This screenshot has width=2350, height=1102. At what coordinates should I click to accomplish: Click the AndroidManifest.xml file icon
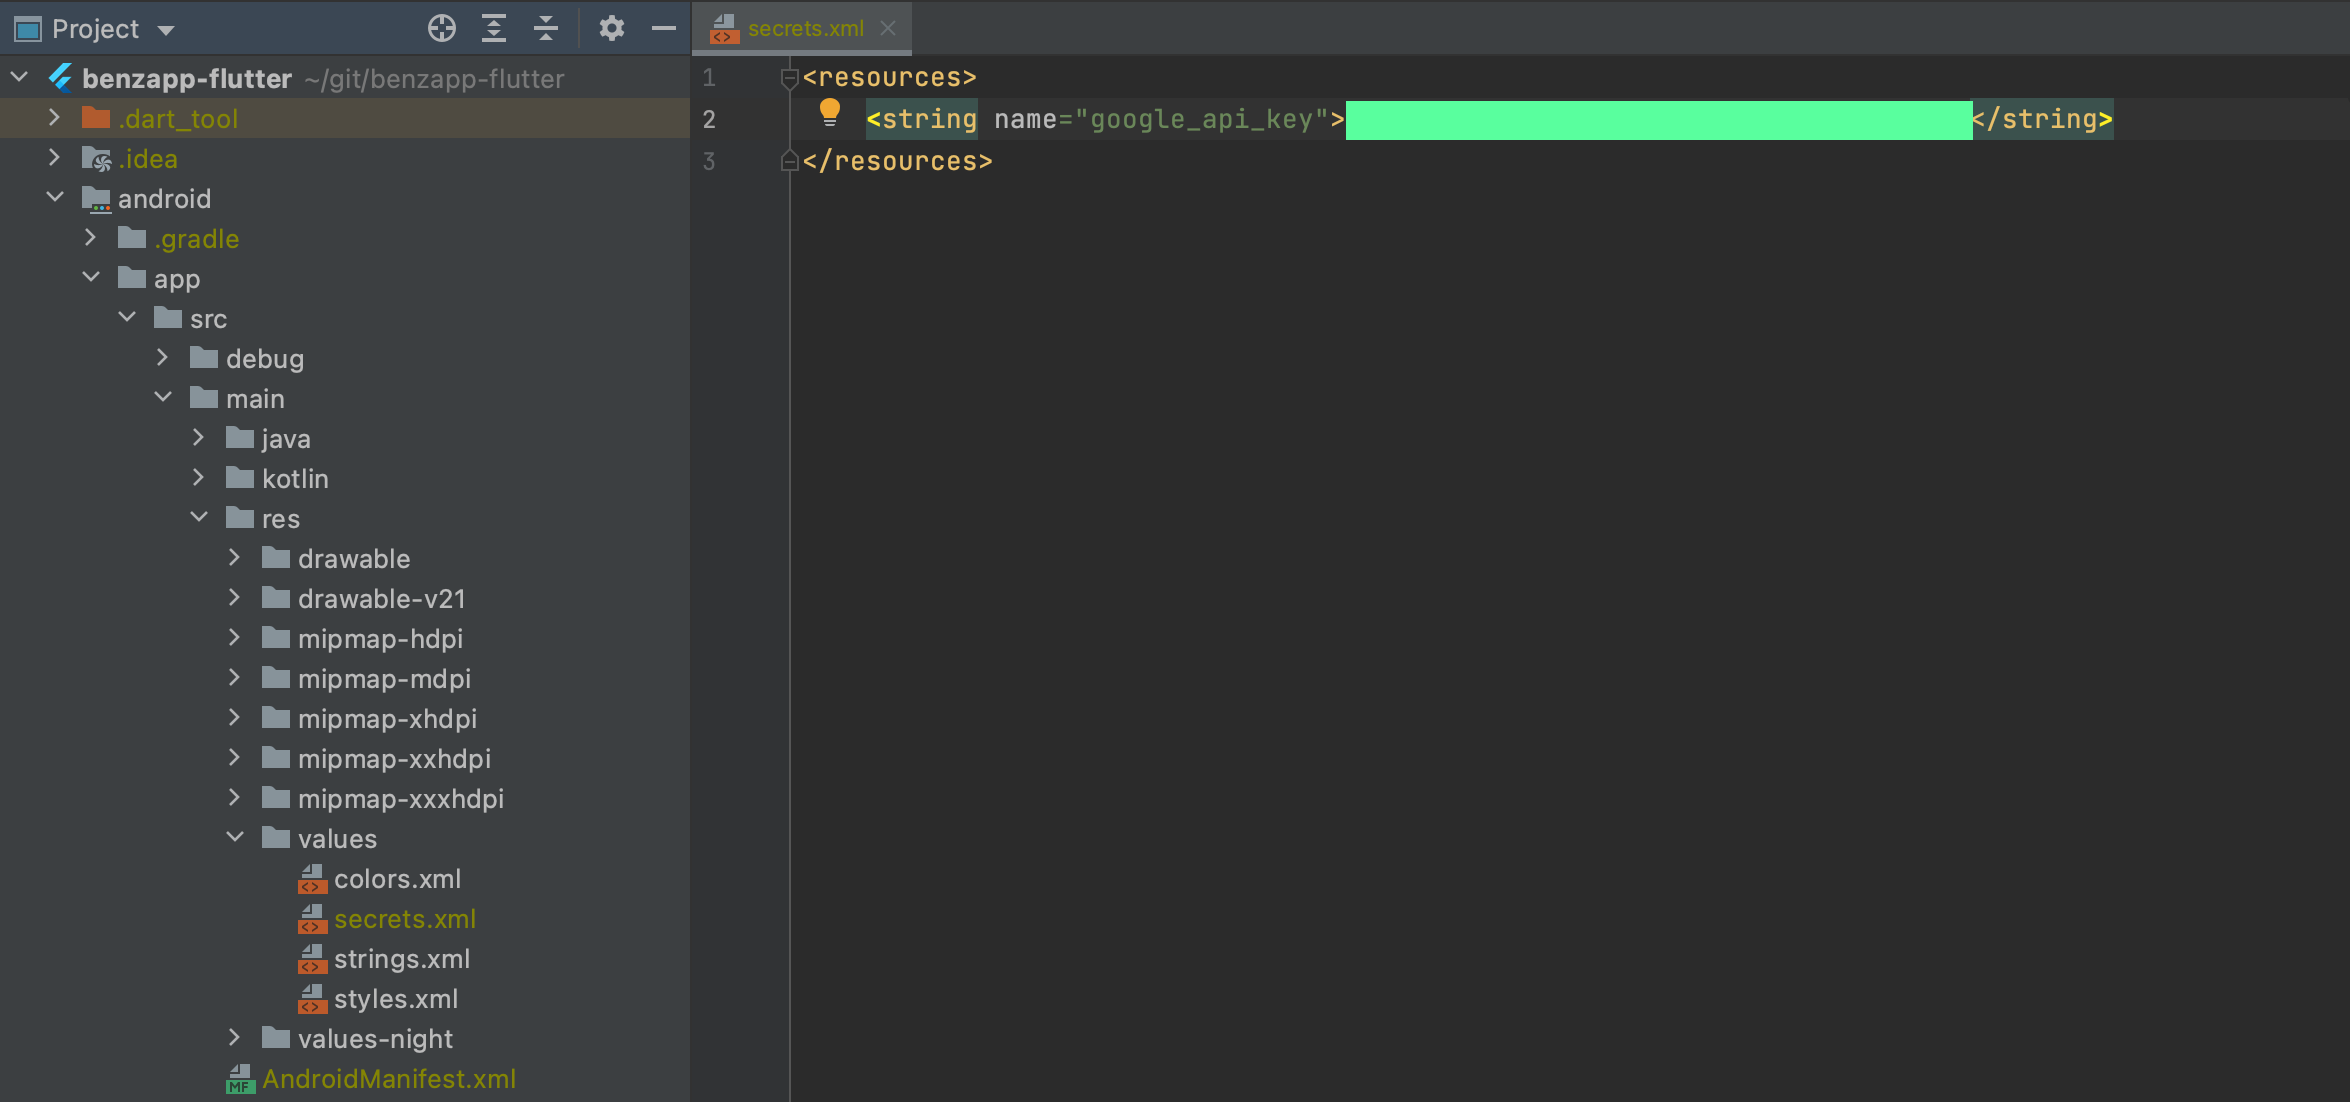click(x=240, y=1079)
